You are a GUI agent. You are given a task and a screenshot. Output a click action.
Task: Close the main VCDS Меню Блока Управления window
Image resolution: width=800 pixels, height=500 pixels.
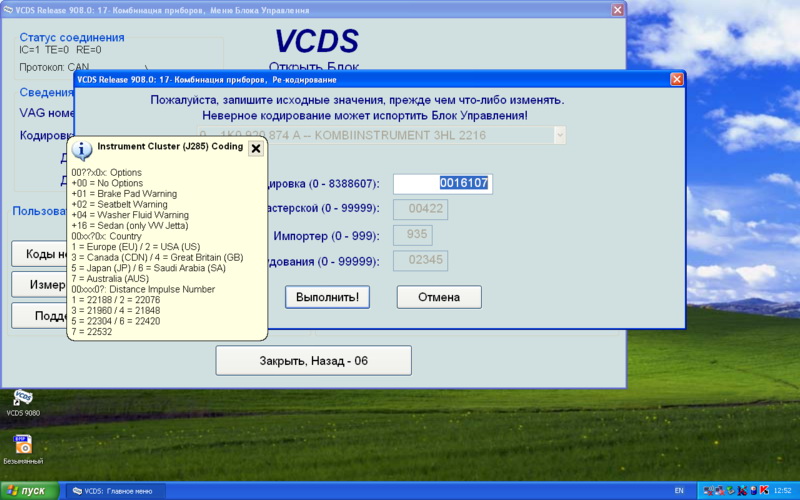click(x=617, y=10)
